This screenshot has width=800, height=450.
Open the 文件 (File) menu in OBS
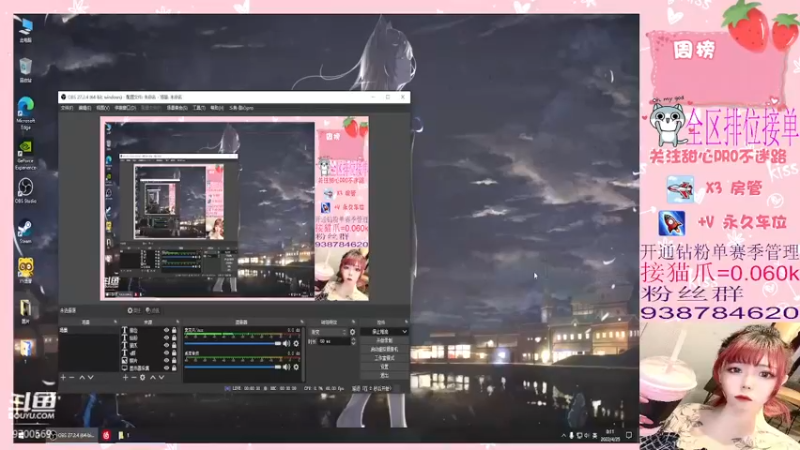click(x=67, y=108)
